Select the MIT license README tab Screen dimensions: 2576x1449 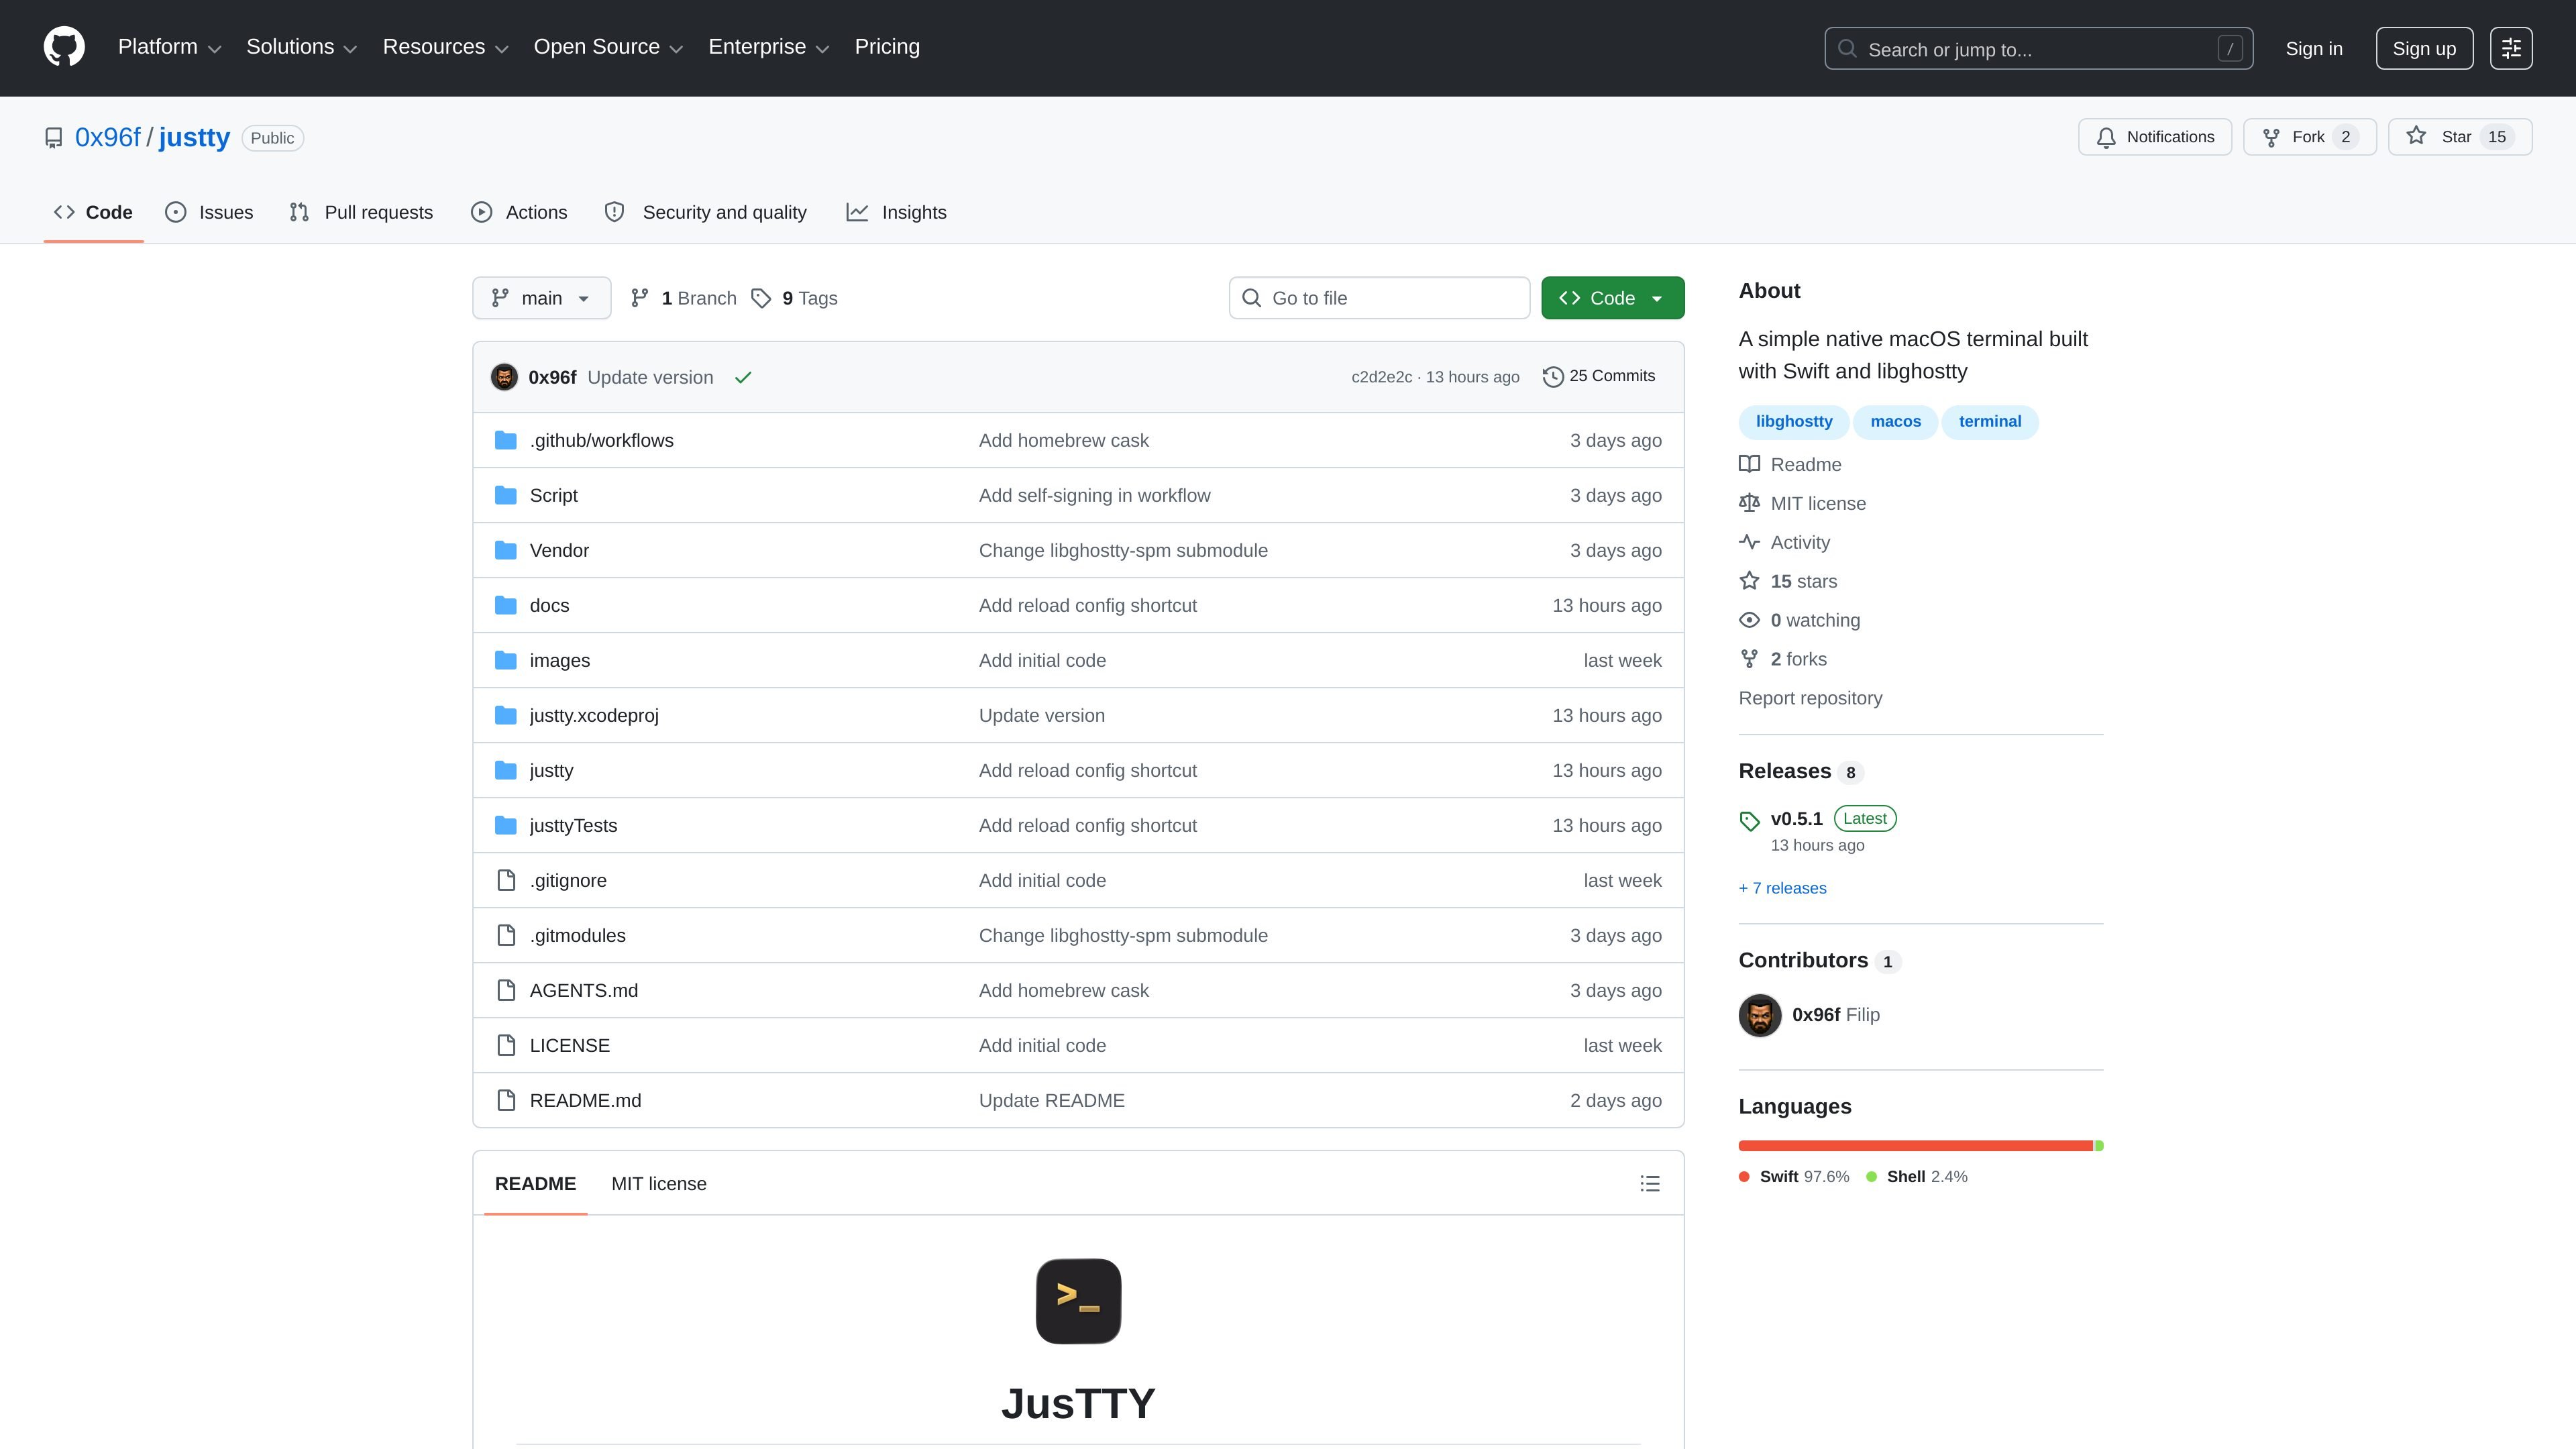tap(659, 1184)
